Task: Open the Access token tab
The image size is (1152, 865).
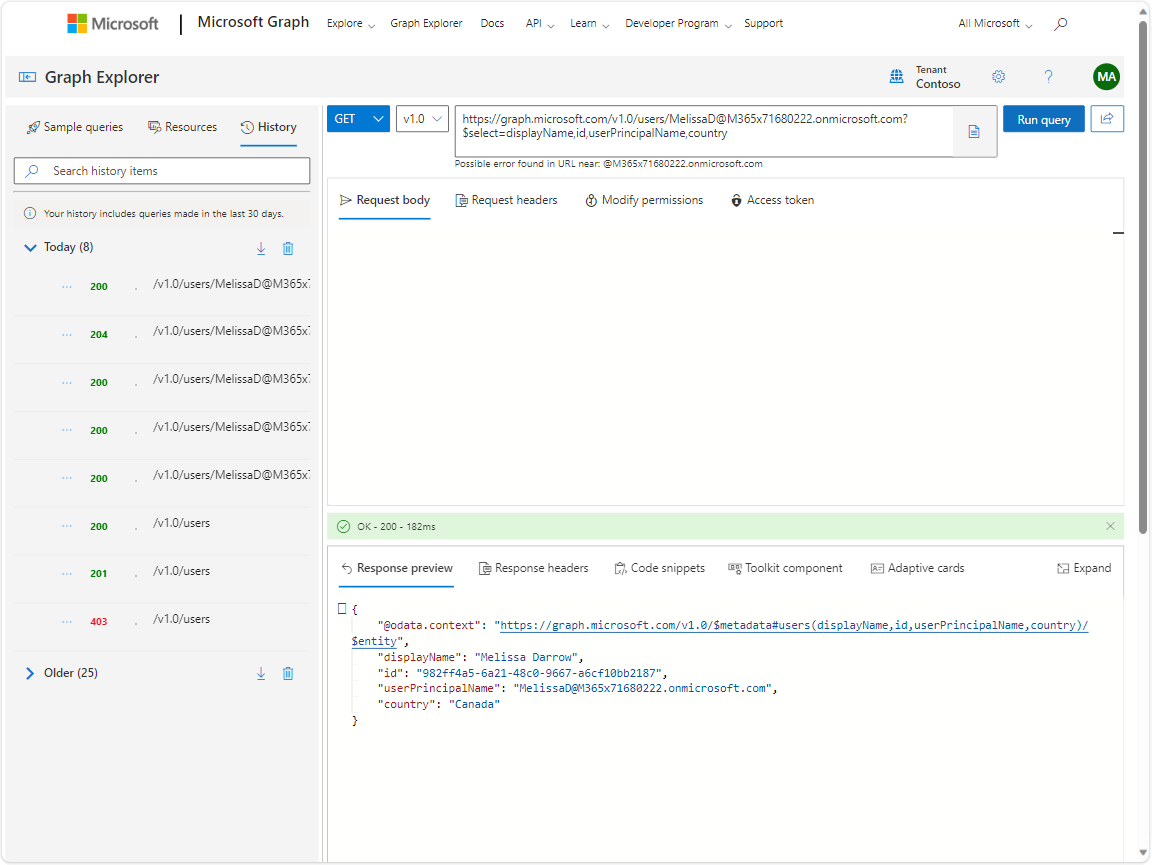Action: (772, 200)
